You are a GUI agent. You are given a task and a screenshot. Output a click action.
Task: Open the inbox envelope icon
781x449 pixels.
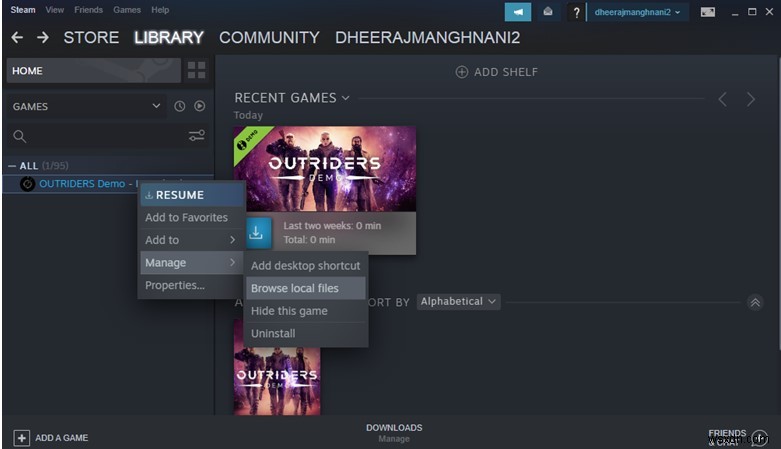point(548,12)
